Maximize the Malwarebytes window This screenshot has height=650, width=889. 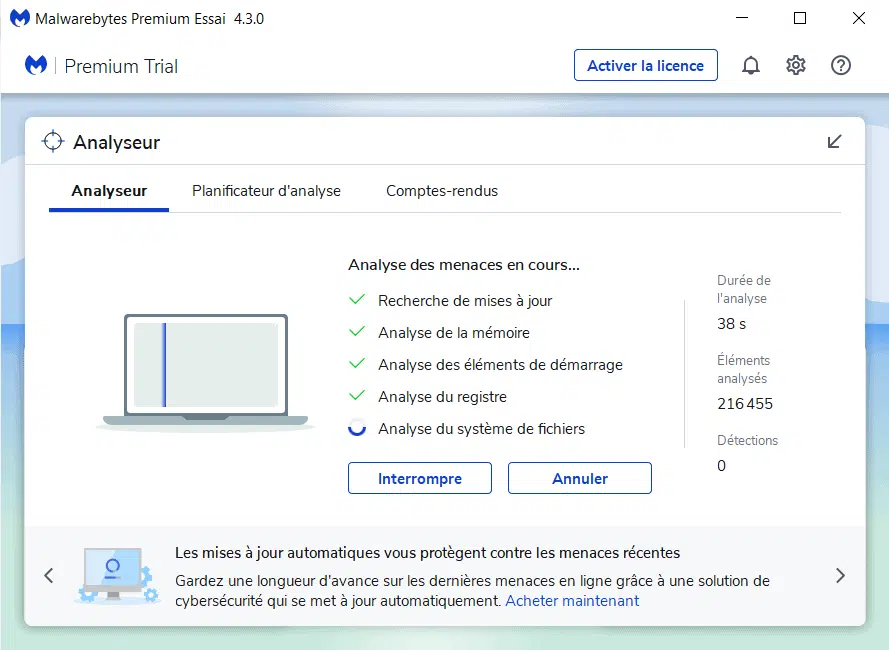tap(800, 18)
